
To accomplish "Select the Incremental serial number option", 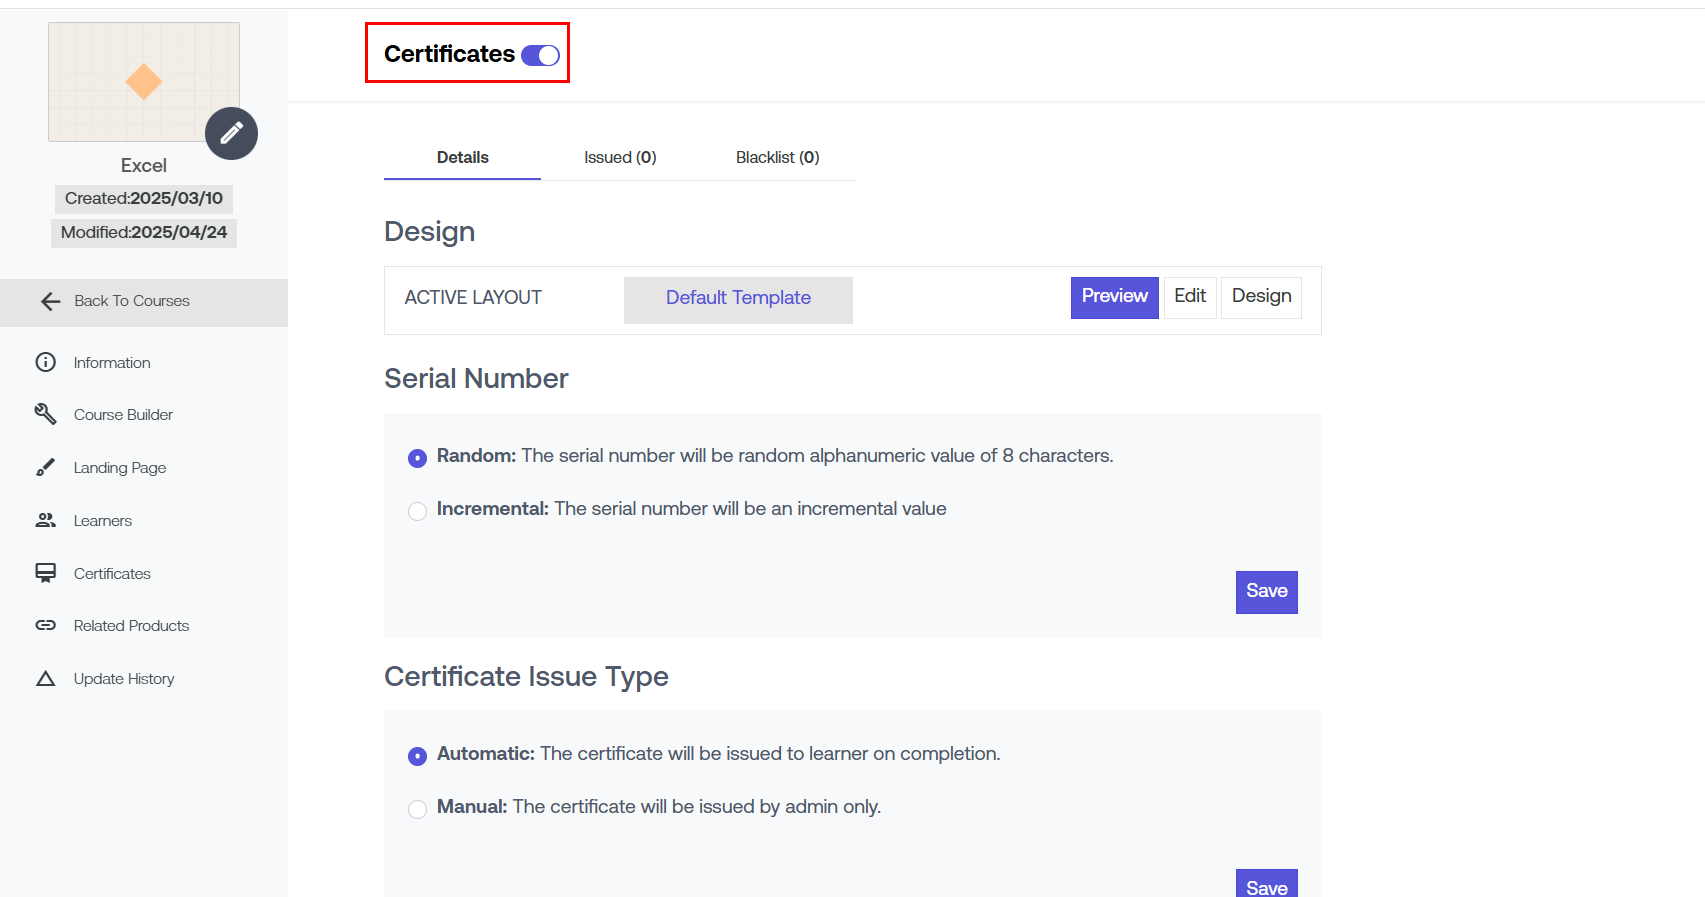I will (x=418, y=511).
